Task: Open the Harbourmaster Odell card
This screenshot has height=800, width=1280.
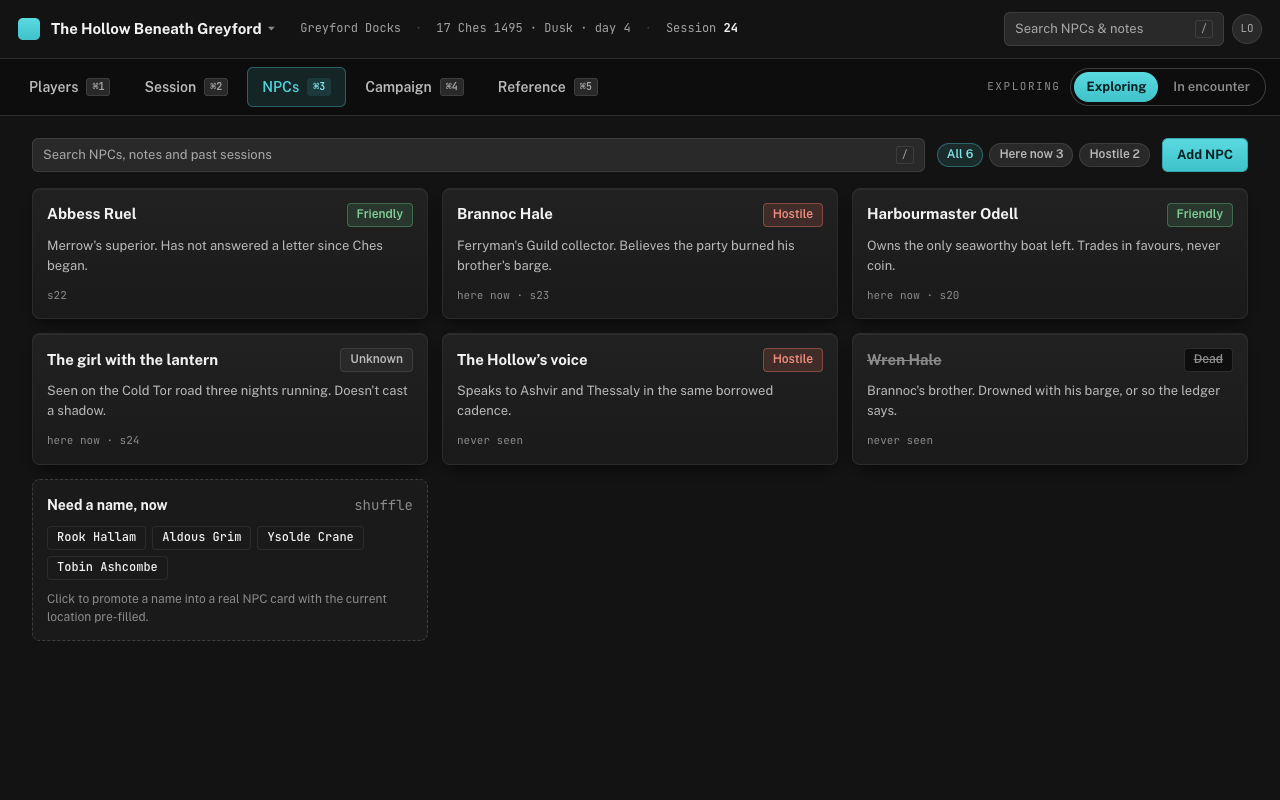Action: pos(1050,254)
